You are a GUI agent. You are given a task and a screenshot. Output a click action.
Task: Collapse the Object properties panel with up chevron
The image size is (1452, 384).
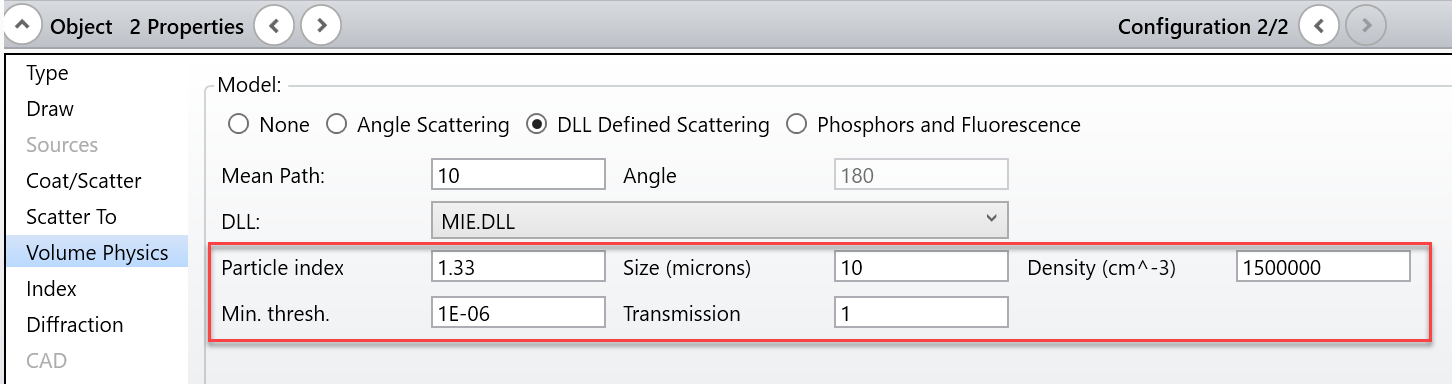tap(23, 26)
